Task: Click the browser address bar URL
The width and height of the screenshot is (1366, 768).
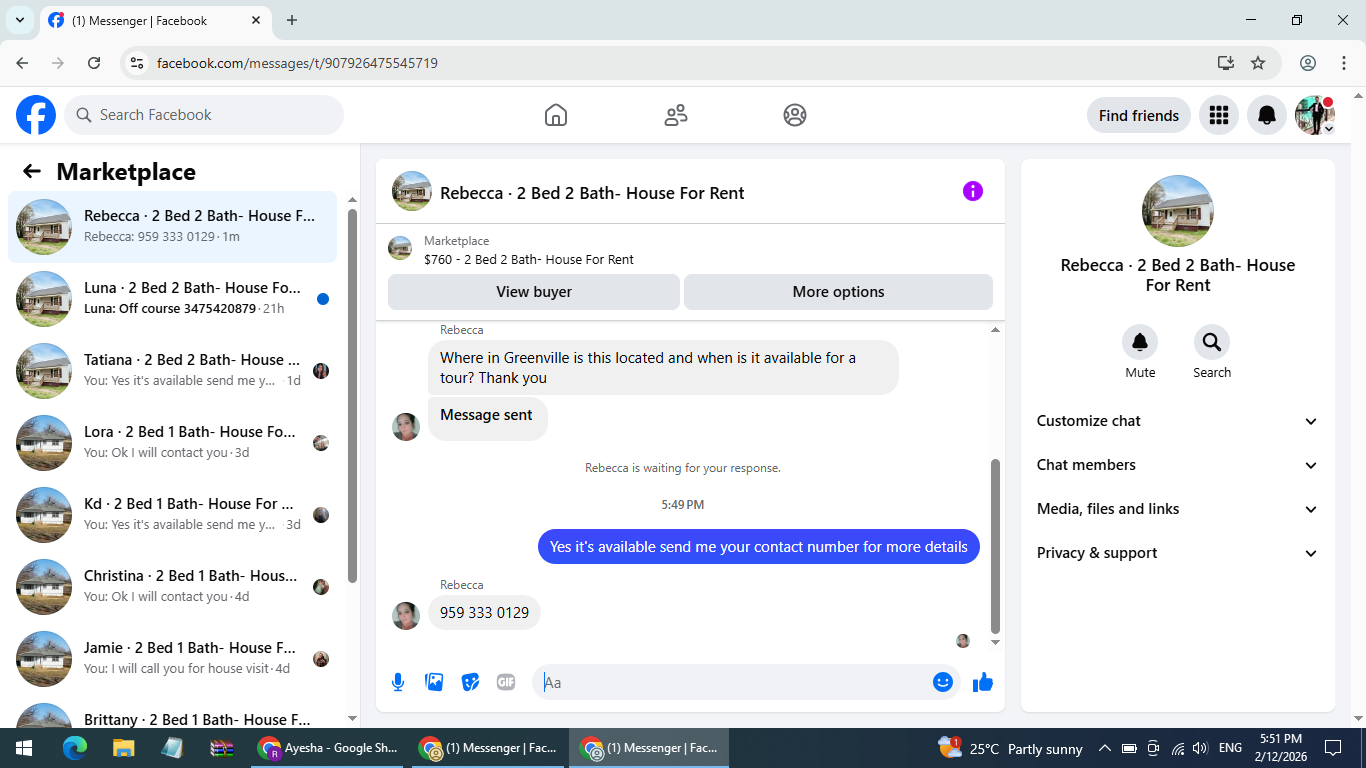Action: click(297, 63)
